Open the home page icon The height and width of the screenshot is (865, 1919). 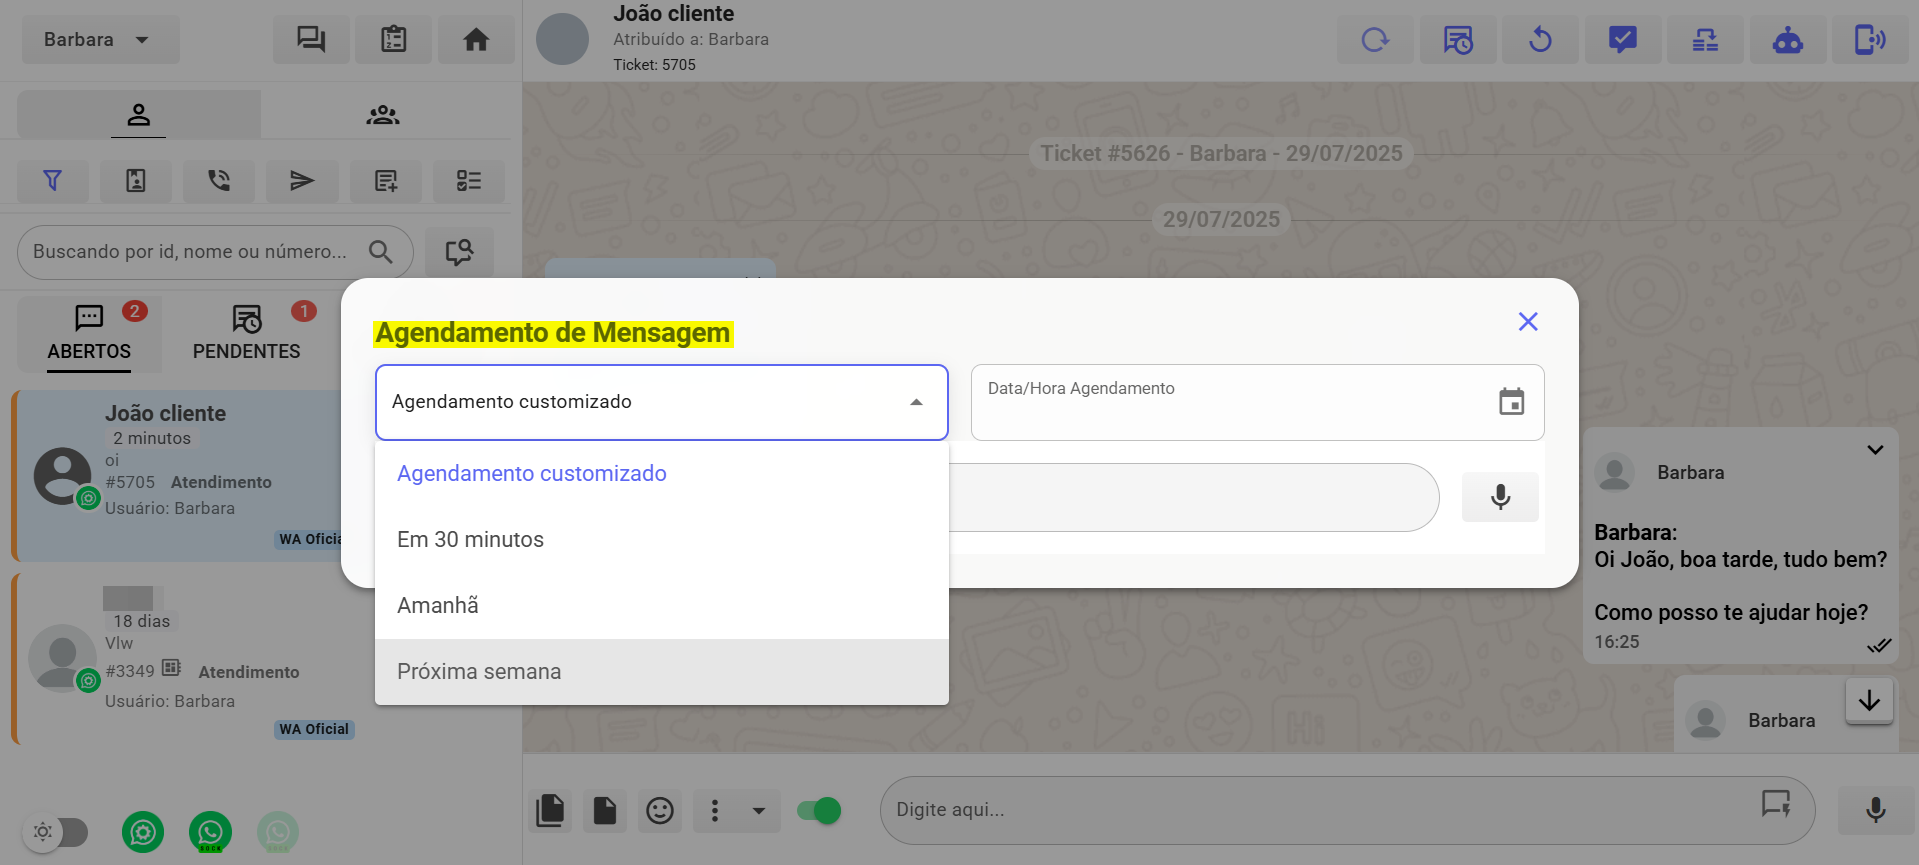point(476,40)
